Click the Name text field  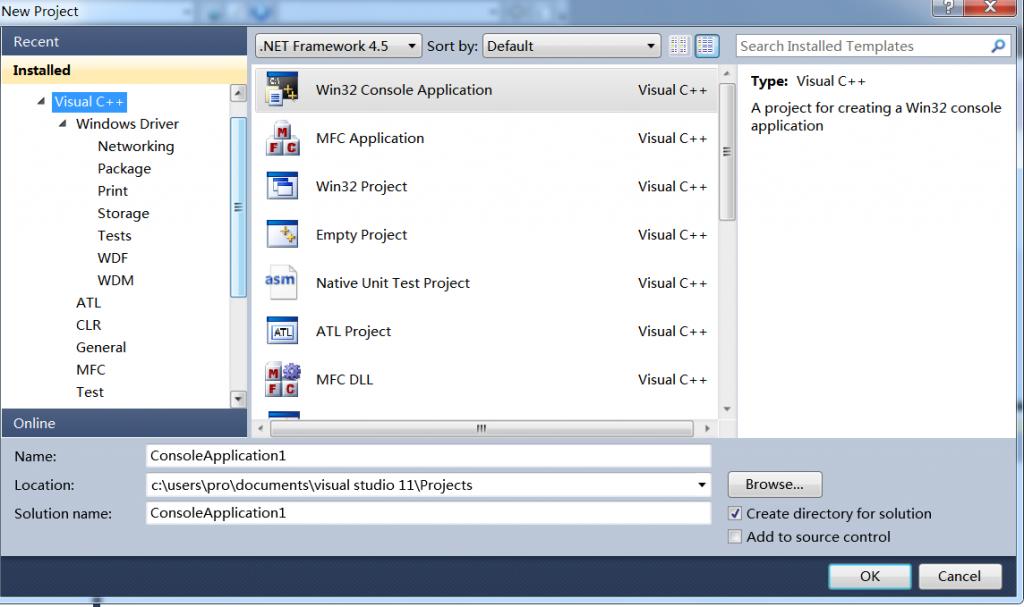[x=428, y=456]
